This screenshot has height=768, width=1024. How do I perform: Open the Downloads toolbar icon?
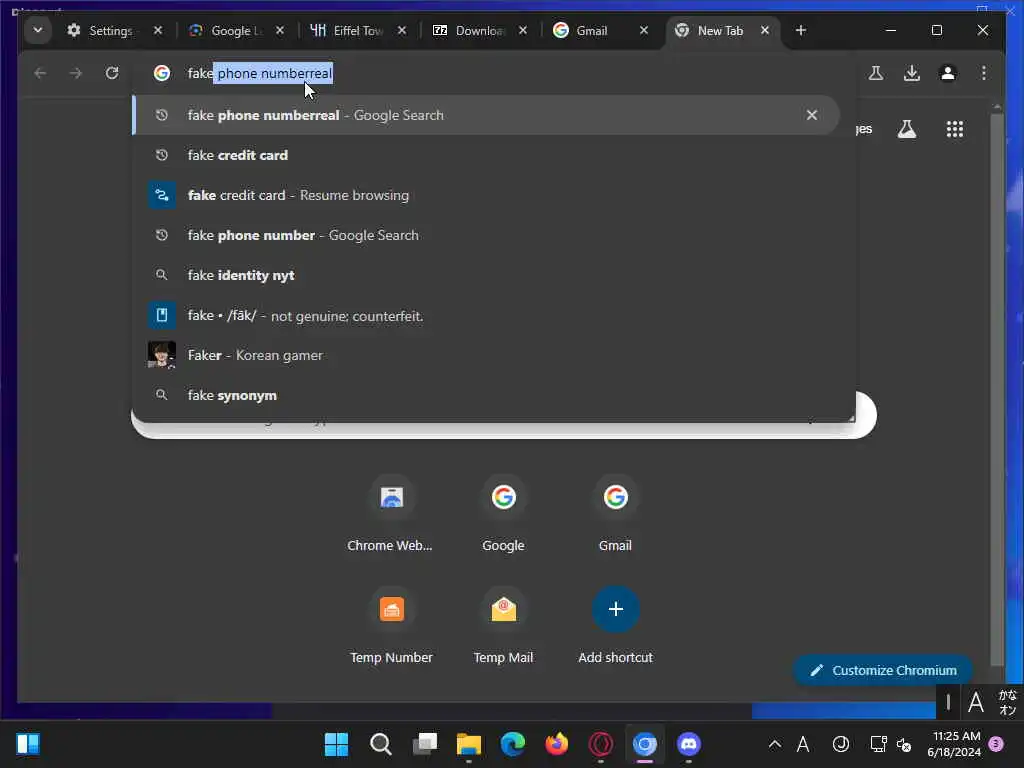(912, 73)
